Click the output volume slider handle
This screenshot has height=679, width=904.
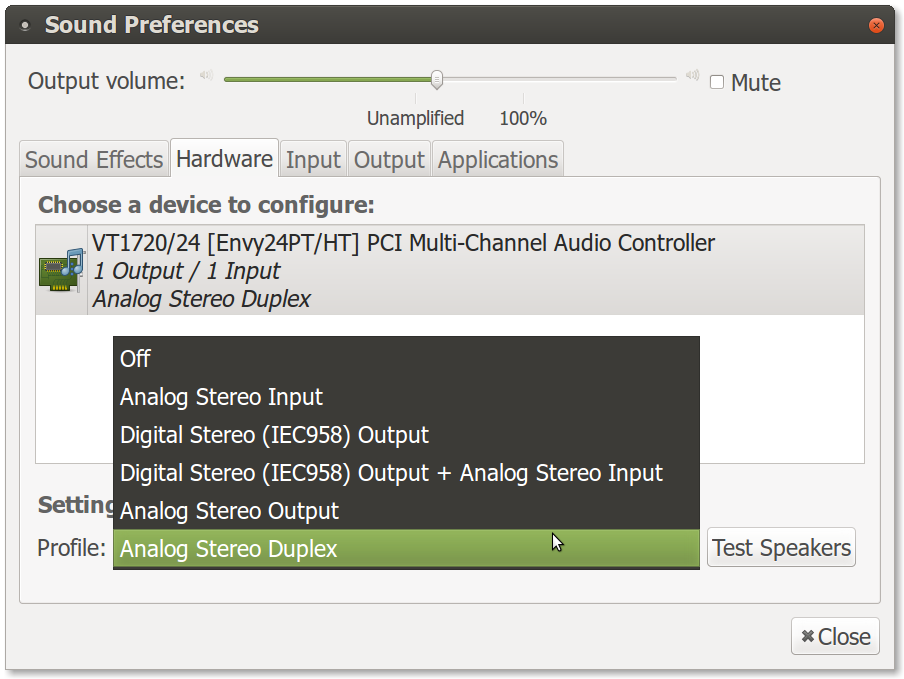(x=437, y=80)
